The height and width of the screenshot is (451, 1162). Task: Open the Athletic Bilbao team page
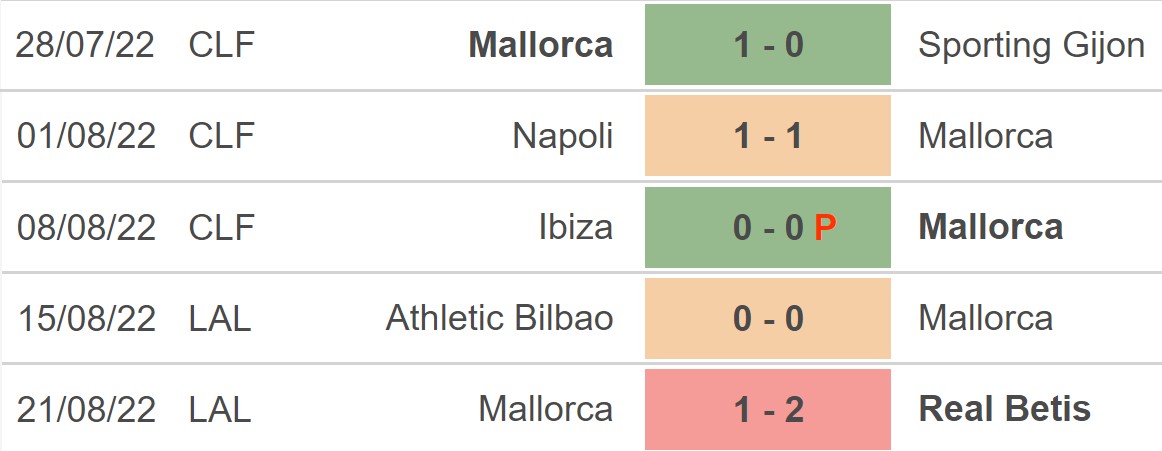[499, 318]
